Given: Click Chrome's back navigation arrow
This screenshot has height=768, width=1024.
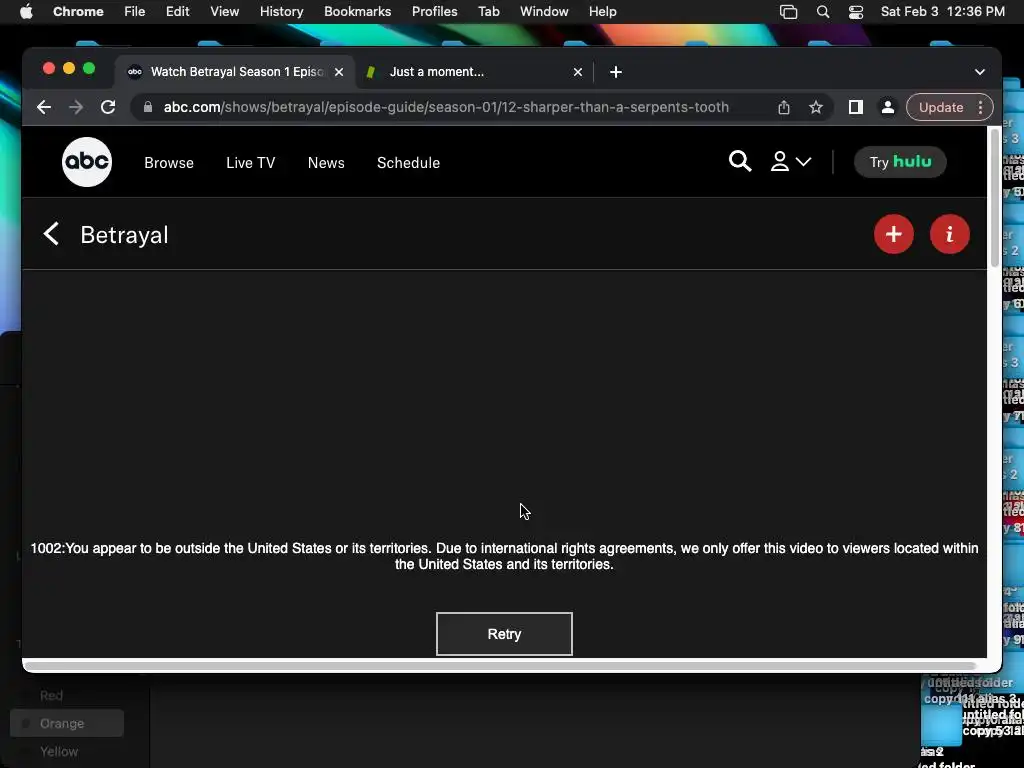Looking at the screenshot, I should click(x=44, y=107).
